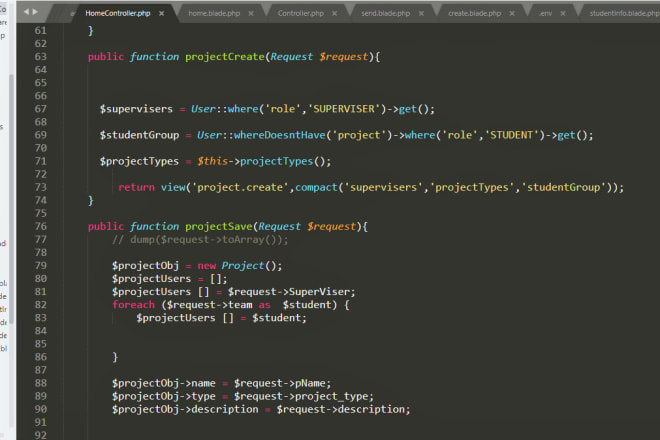
Task: Click the compact function call
Action: coord(317,187)
